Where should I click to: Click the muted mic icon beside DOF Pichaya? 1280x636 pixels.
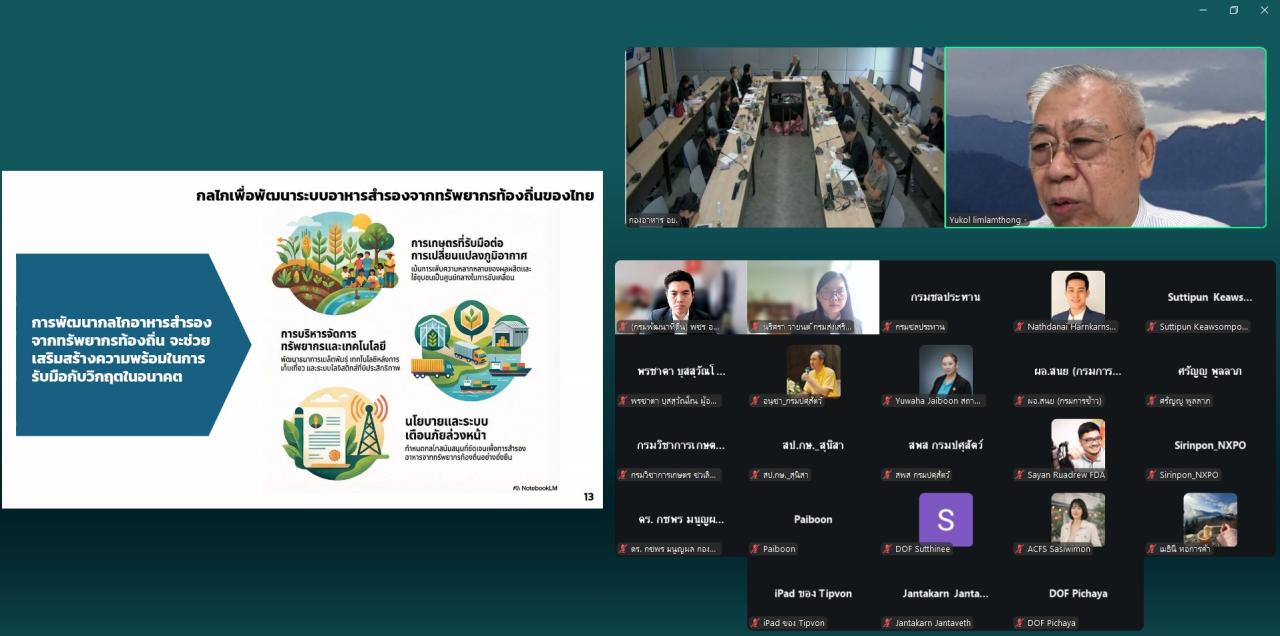pos(1019,623)
